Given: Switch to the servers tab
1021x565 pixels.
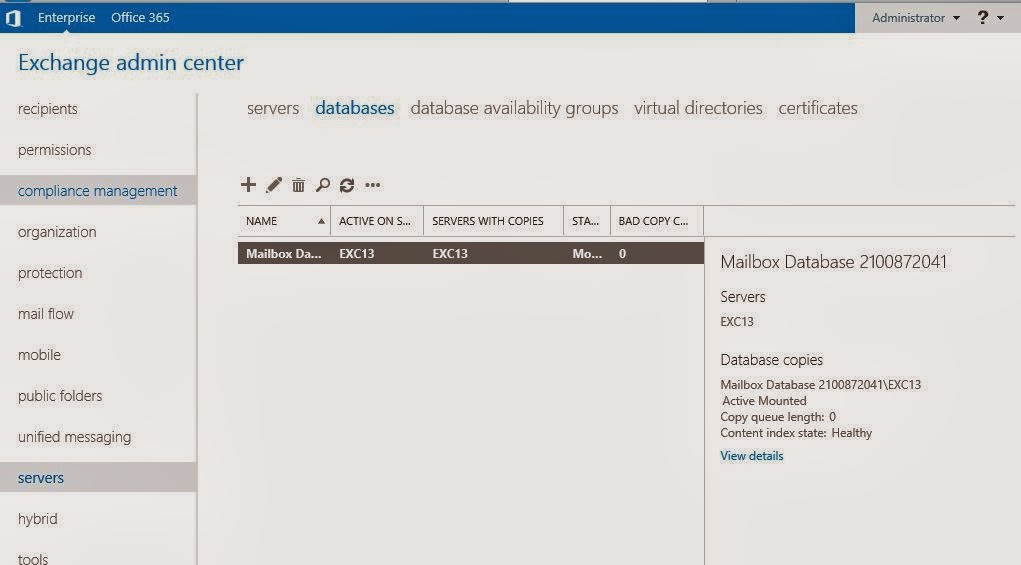Looking at the screenshot, I should (x=273, y=108).
